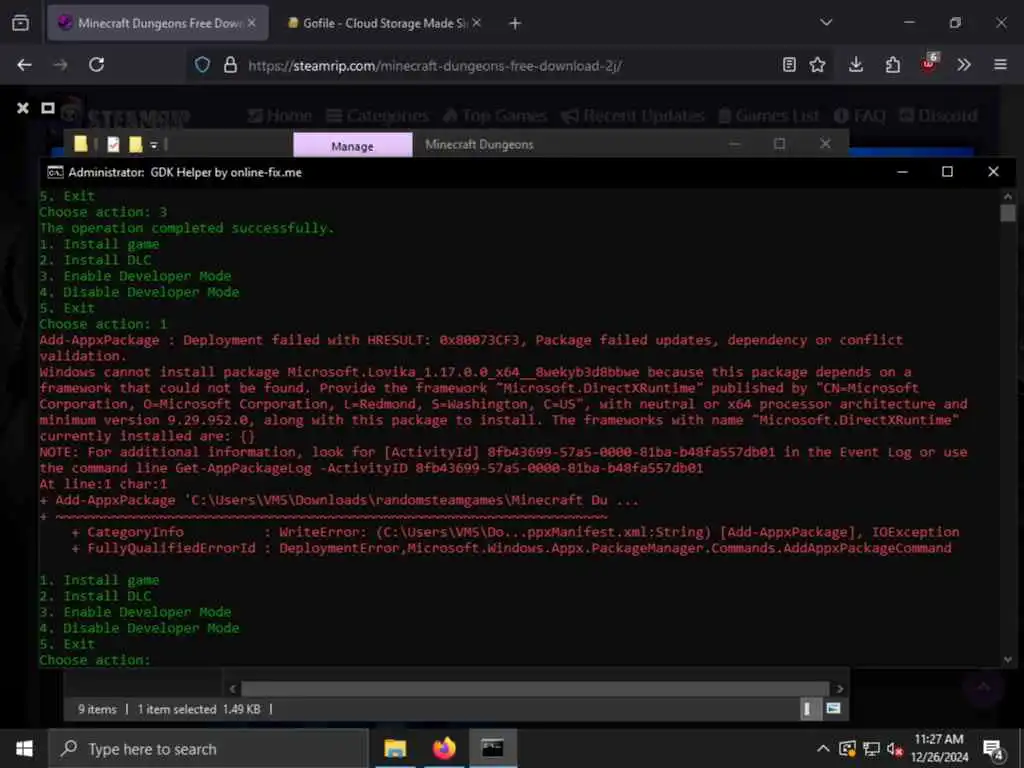Open the notification center icon
Image resolution: width=1024 pixels, height=768 pixels.
pyautogui.click(x=993, y=750)
